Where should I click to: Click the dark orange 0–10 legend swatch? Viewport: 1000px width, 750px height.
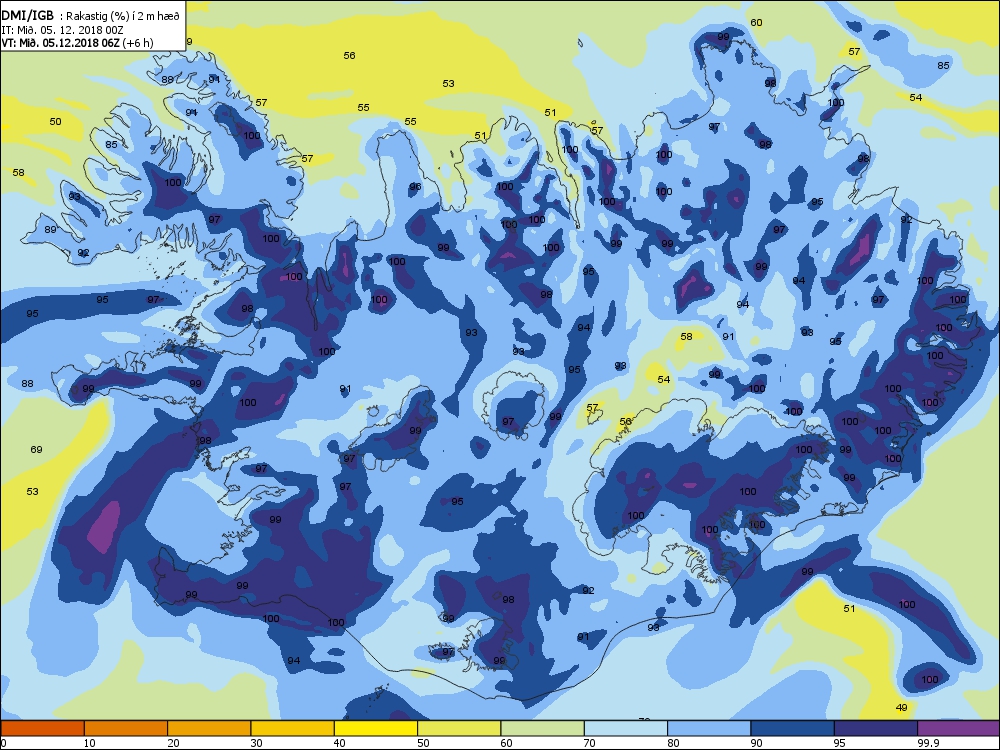tap(42, 728)
